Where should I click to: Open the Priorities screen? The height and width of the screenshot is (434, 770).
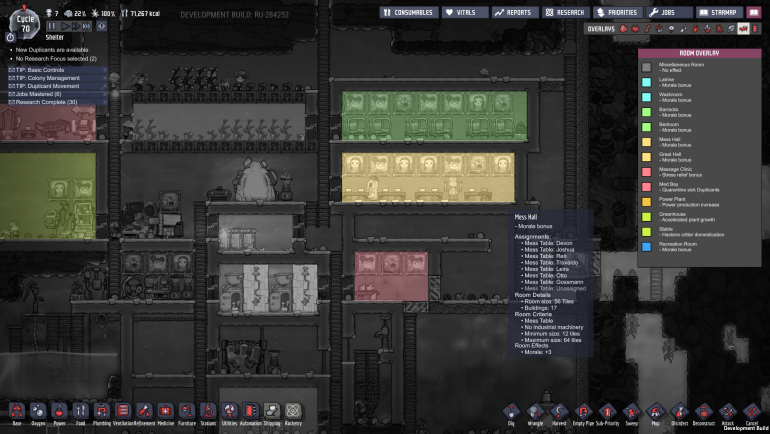pyautogui.click(x=617, y=12)
